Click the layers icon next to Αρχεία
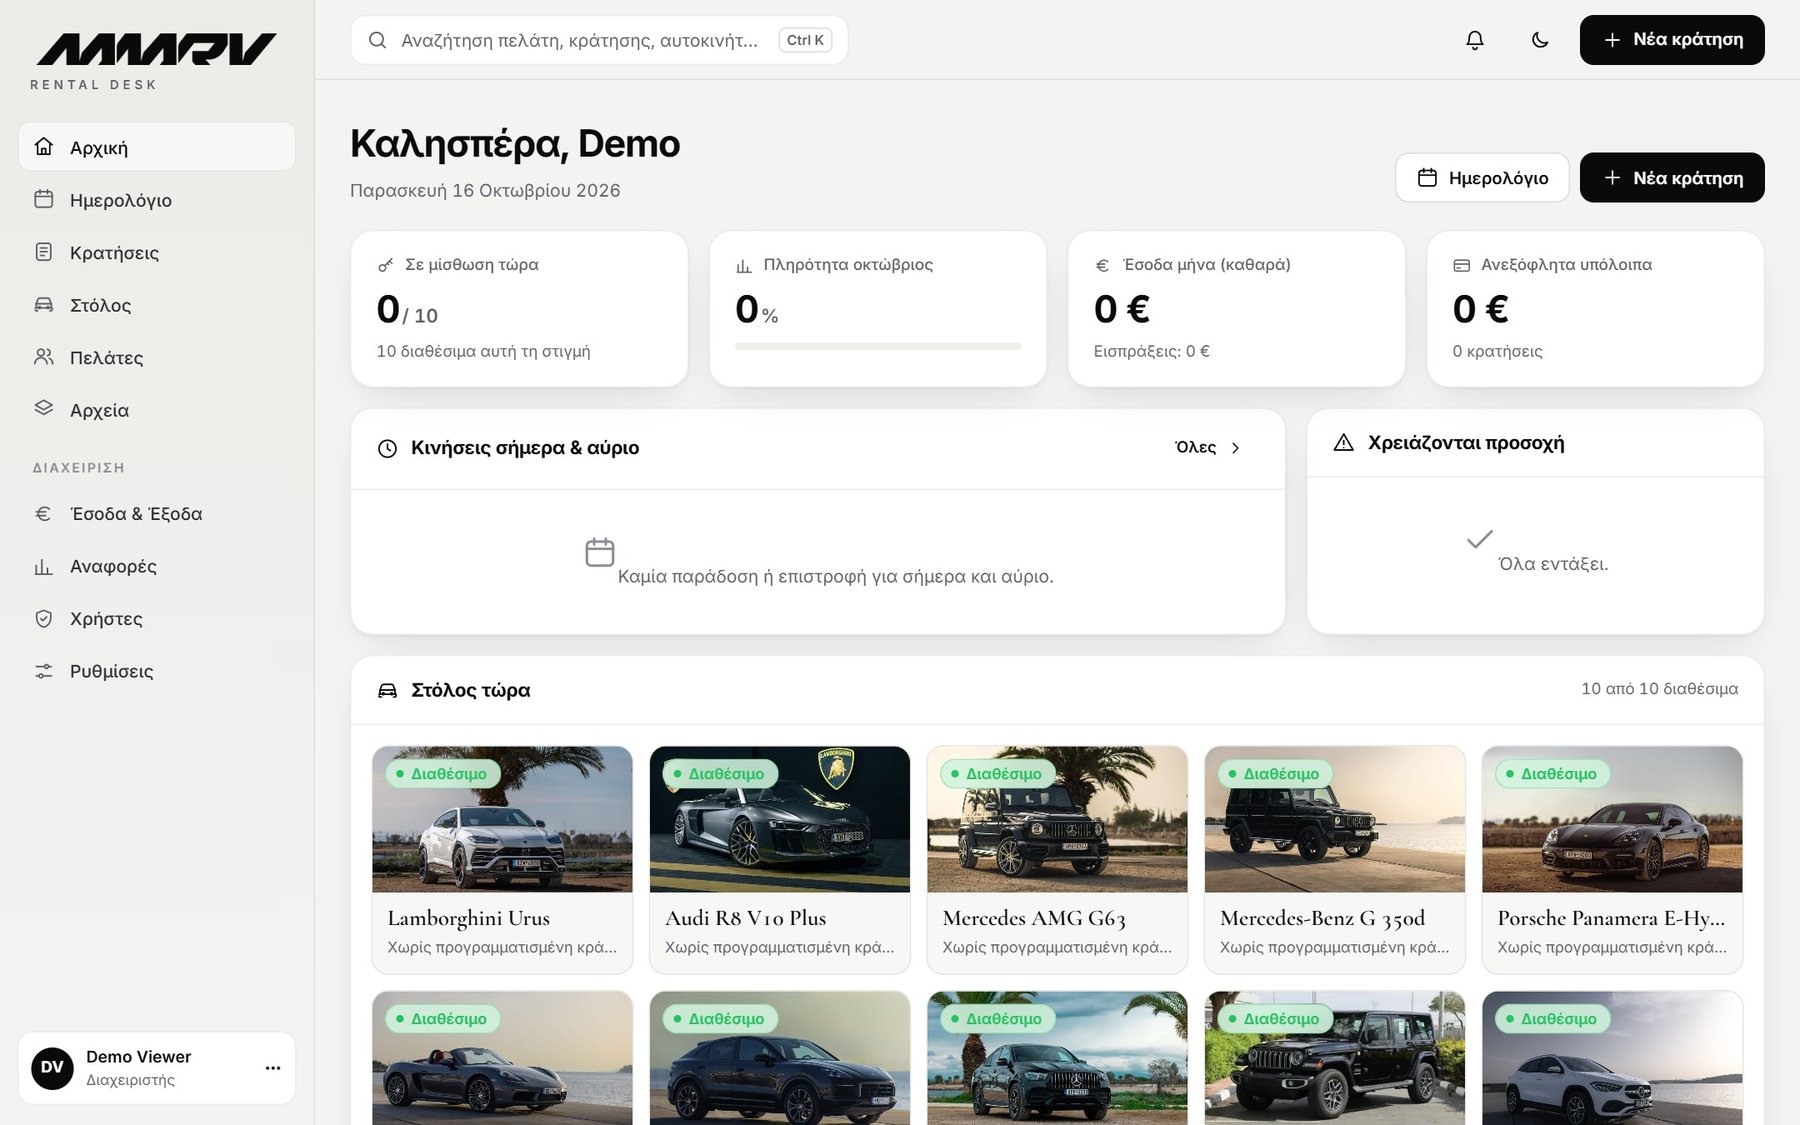 [43, 408]
